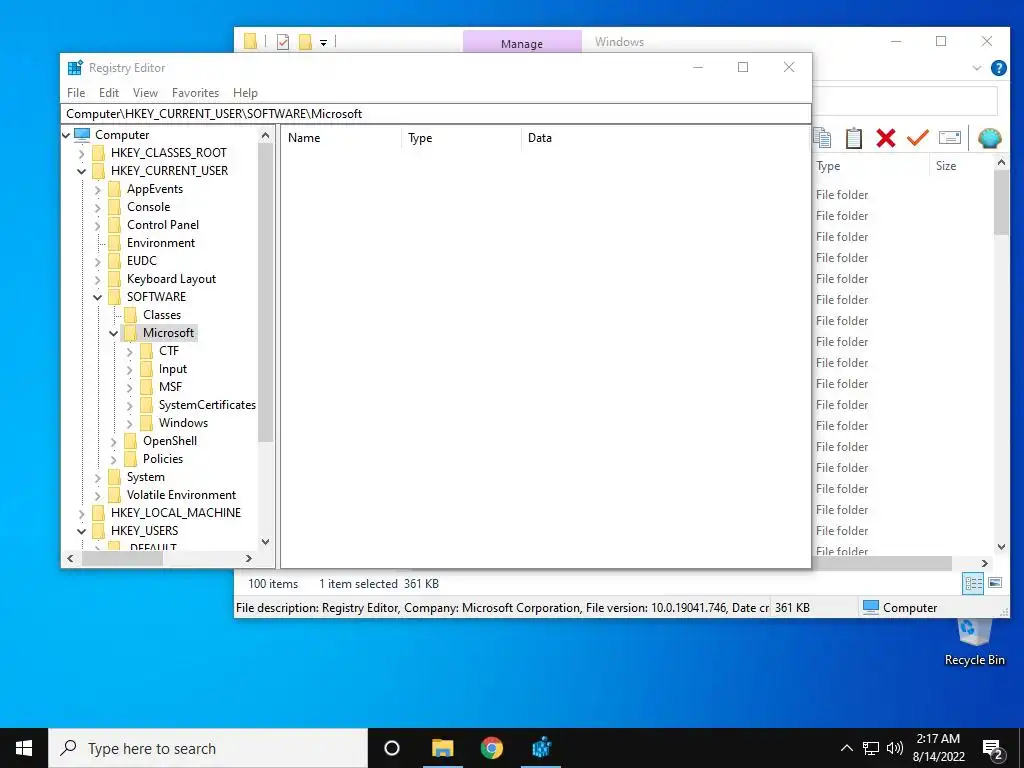Open Google Chrome from the taskbar
1024x768 pixels.
coord(492,748)
